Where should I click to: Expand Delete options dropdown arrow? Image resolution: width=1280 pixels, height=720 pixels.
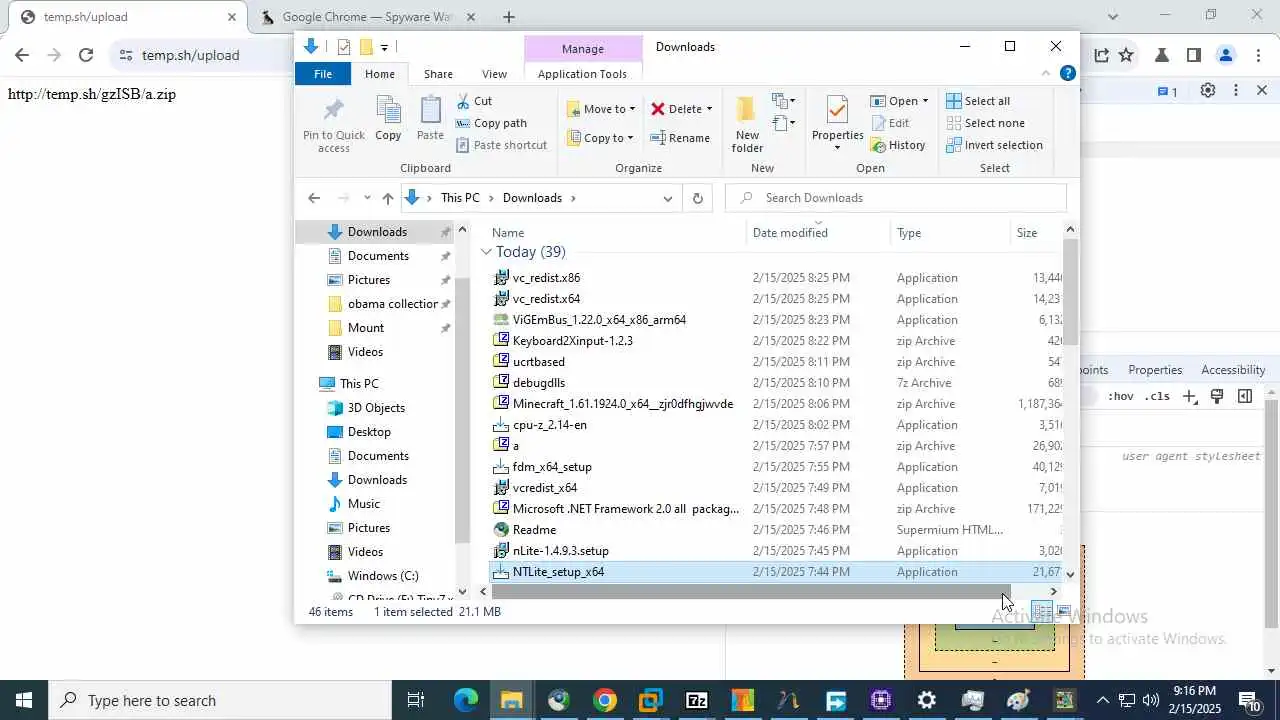click(x=709, y=109)
